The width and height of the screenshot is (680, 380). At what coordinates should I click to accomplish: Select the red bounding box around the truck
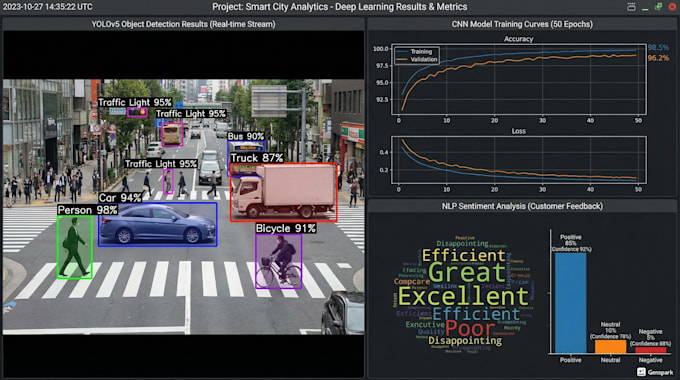coord(284,193)
